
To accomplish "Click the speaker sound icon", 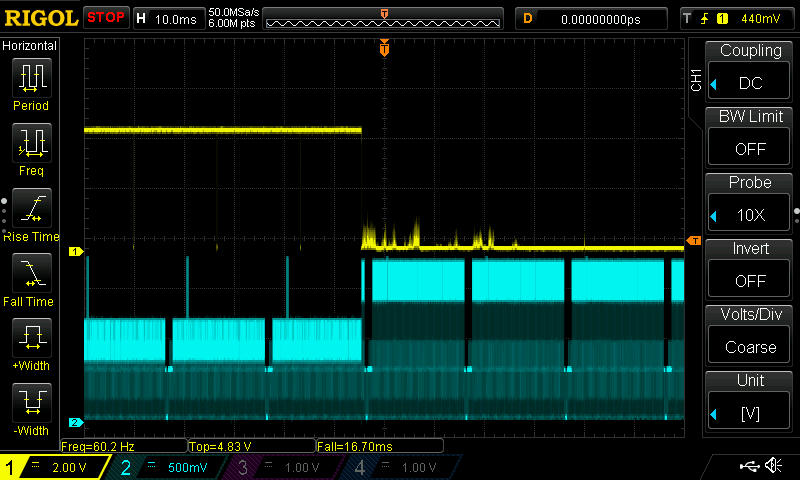I will tap(773, 466).
